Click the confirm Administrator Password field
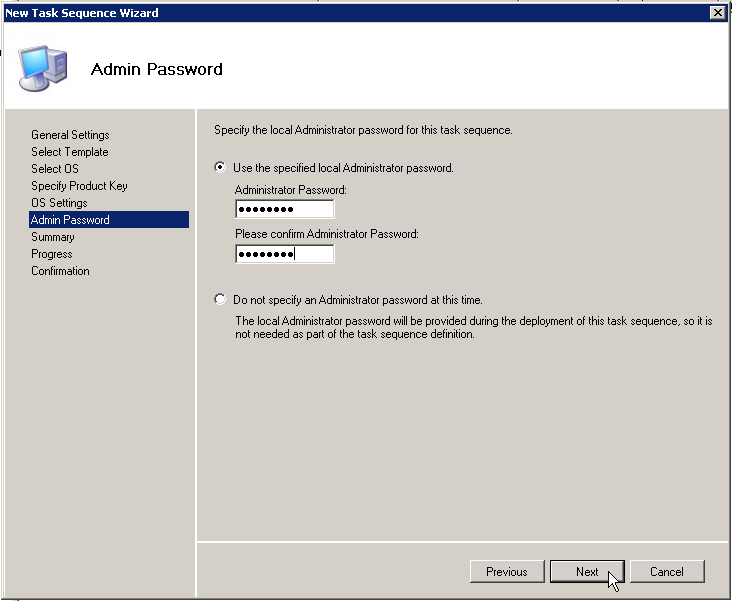The height and width of the screenshot is (601, 732). tap(284, 254)
